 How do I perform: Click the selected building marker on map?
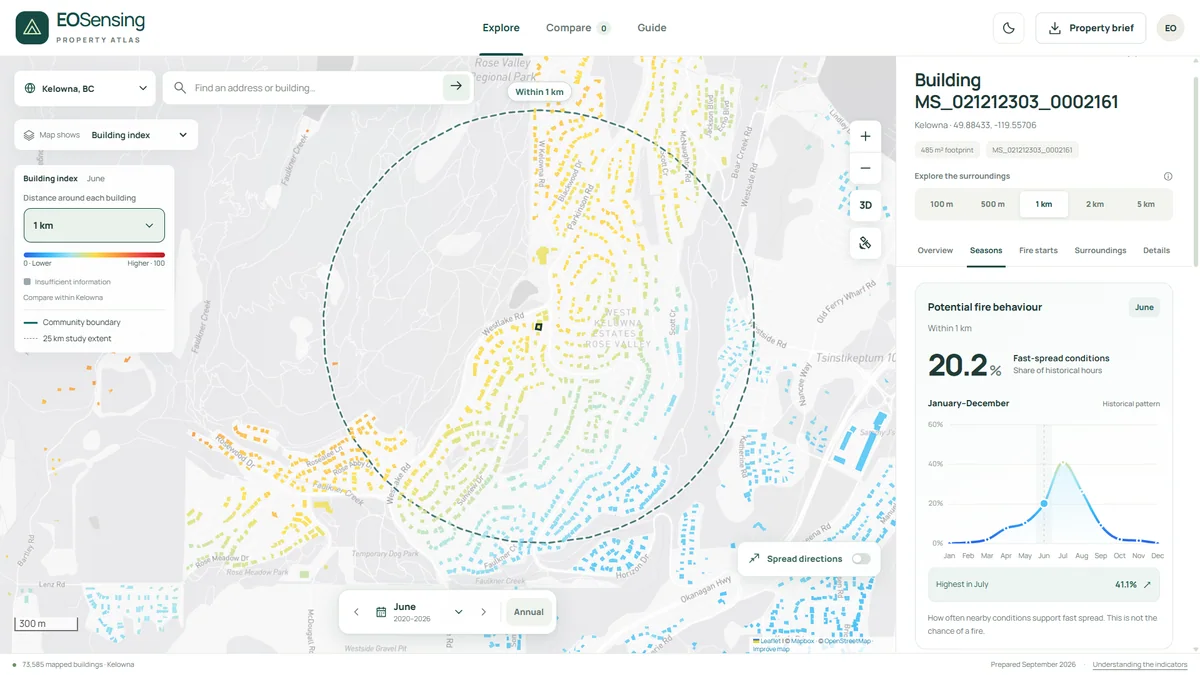point(538,326)
